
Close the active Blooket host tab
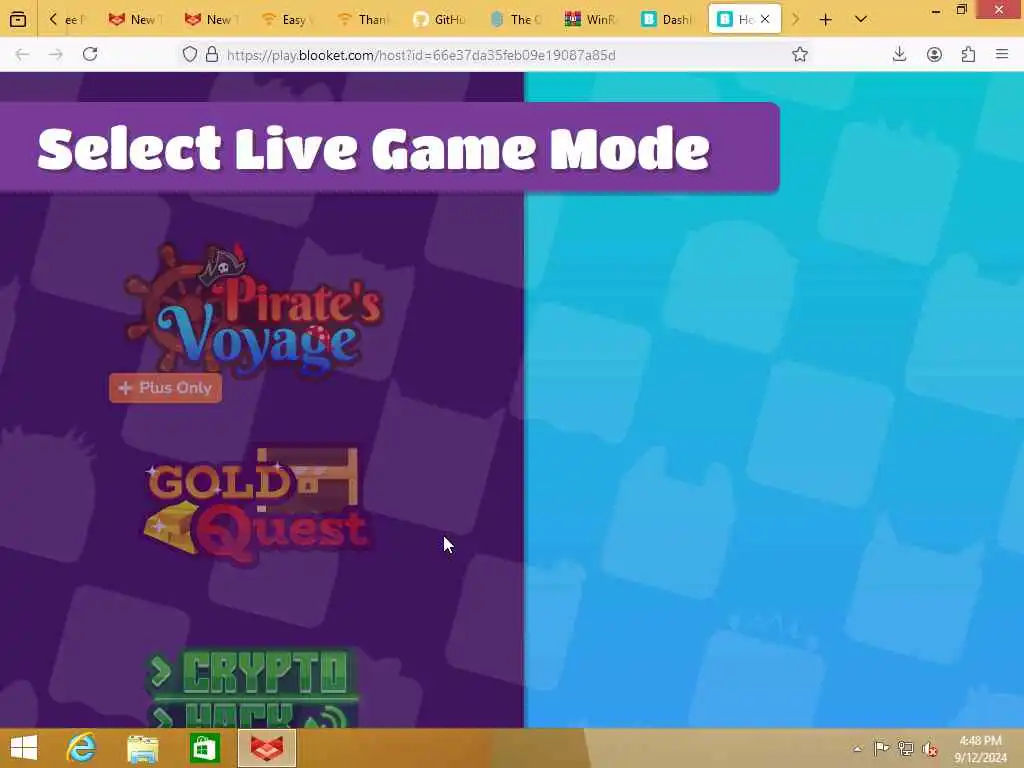tap(765, 20)
